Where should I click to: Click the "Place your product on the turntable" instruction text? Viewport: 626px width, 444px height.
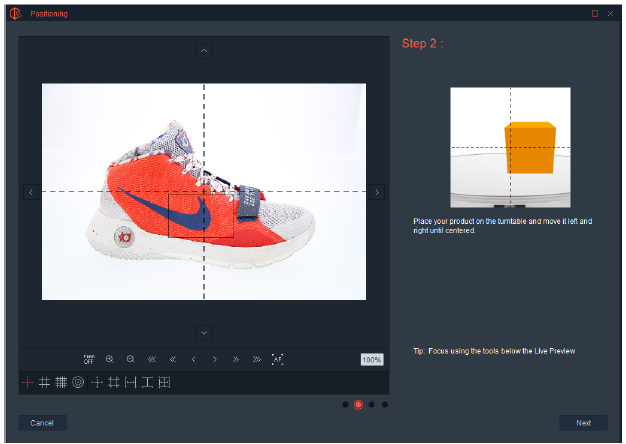point(503,226)
